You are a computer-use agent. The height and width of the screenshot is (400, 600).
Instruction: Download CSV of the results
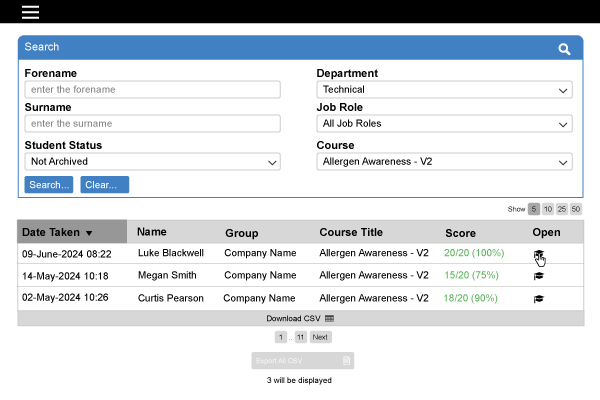300,318
